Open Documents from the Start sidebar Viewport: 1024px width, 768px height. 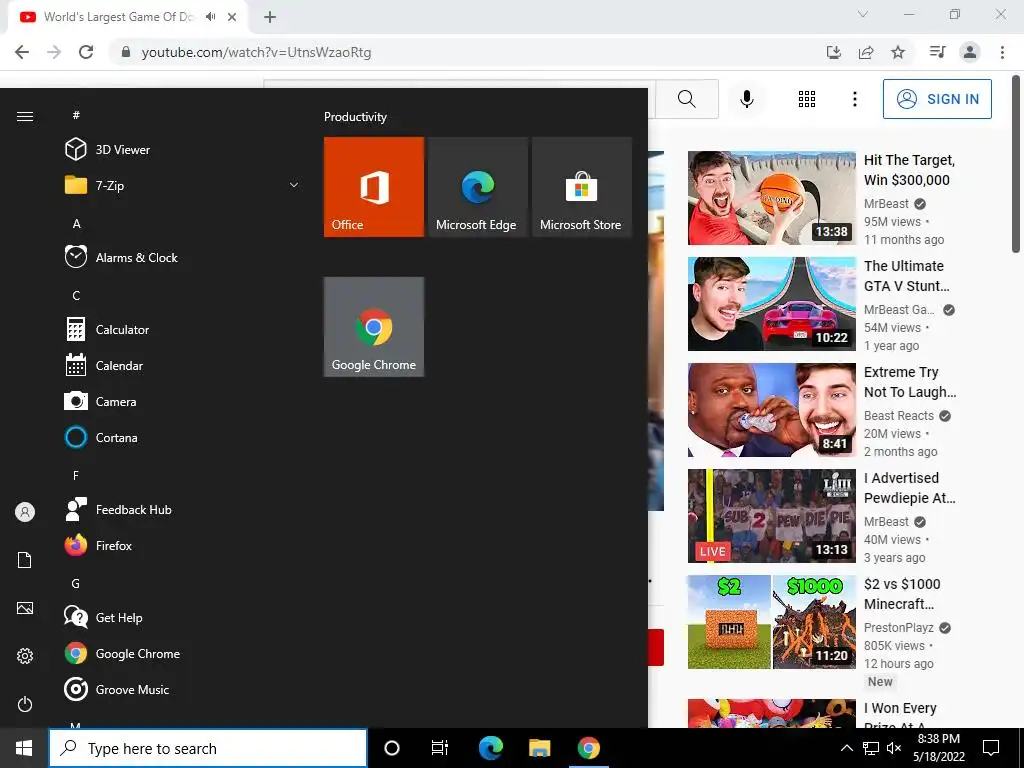pyautogui.click(x=25, y=560)
